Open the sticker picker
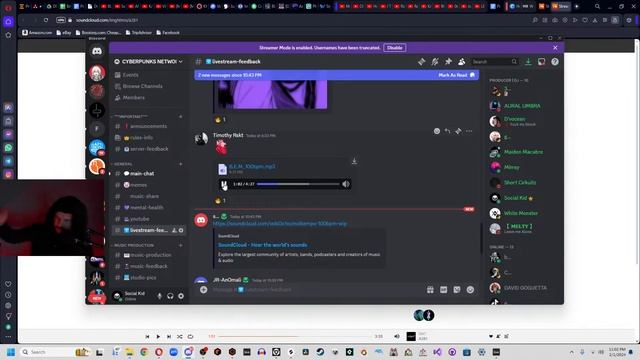The image size is (640, 360). pos(457,290)
